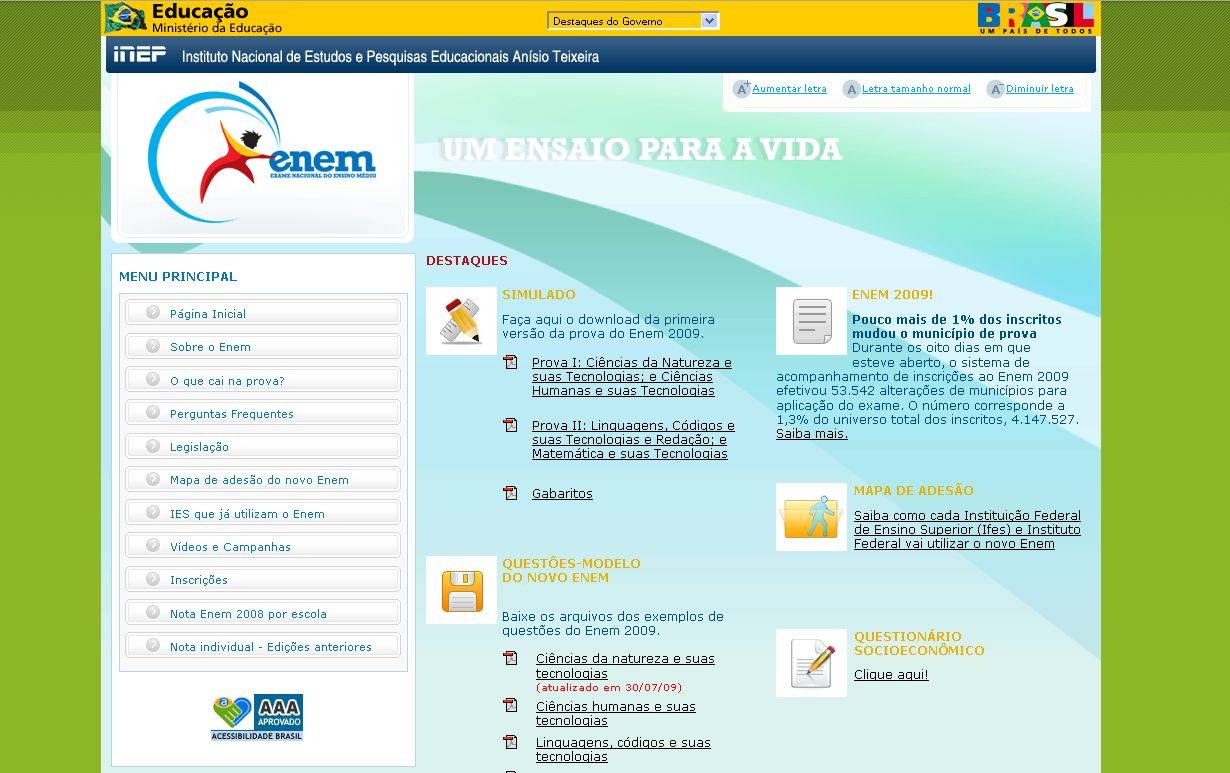1230x773 pixels.
Task: Reset text with Letra tamanho normal
Action: tap(916, 89)
